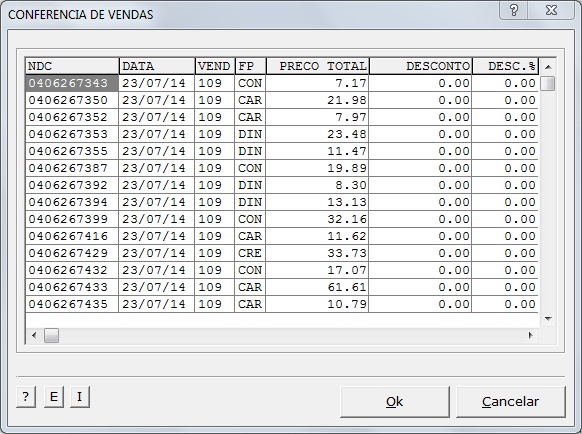Click price total 8.30
Screen dimensions: 582x434
tap(317, 185)
